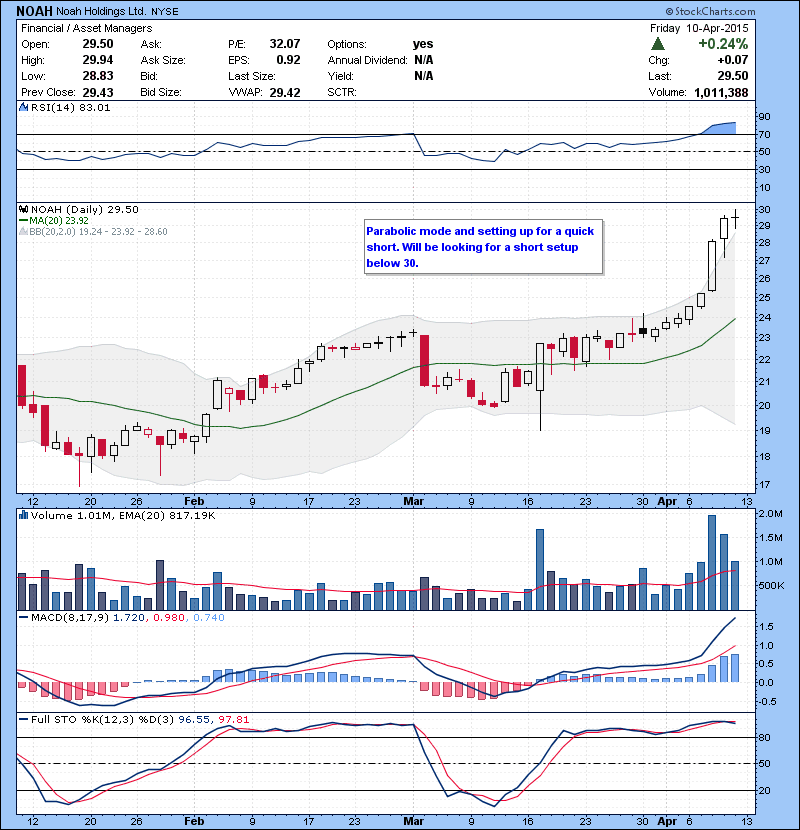
Task: Click the Full STO legend line marker
Action: point(23,719)
